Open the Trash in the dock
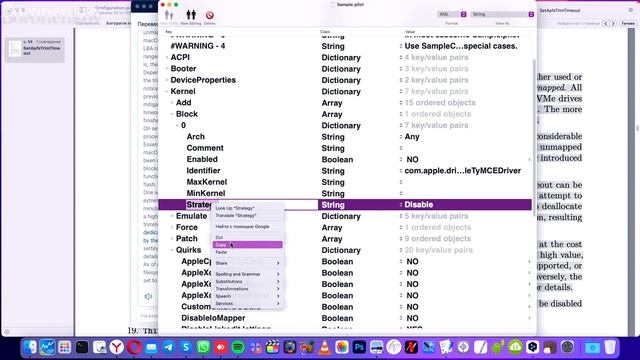 [610, 347]
